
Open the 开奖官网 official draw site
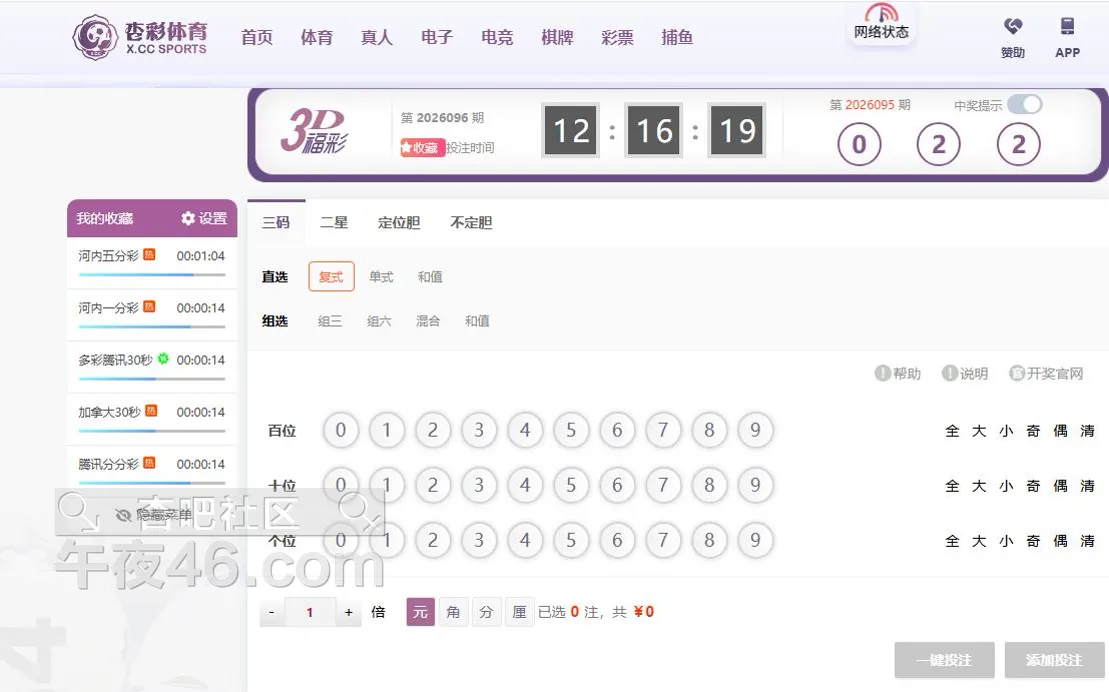click(x=1046, y=373)
